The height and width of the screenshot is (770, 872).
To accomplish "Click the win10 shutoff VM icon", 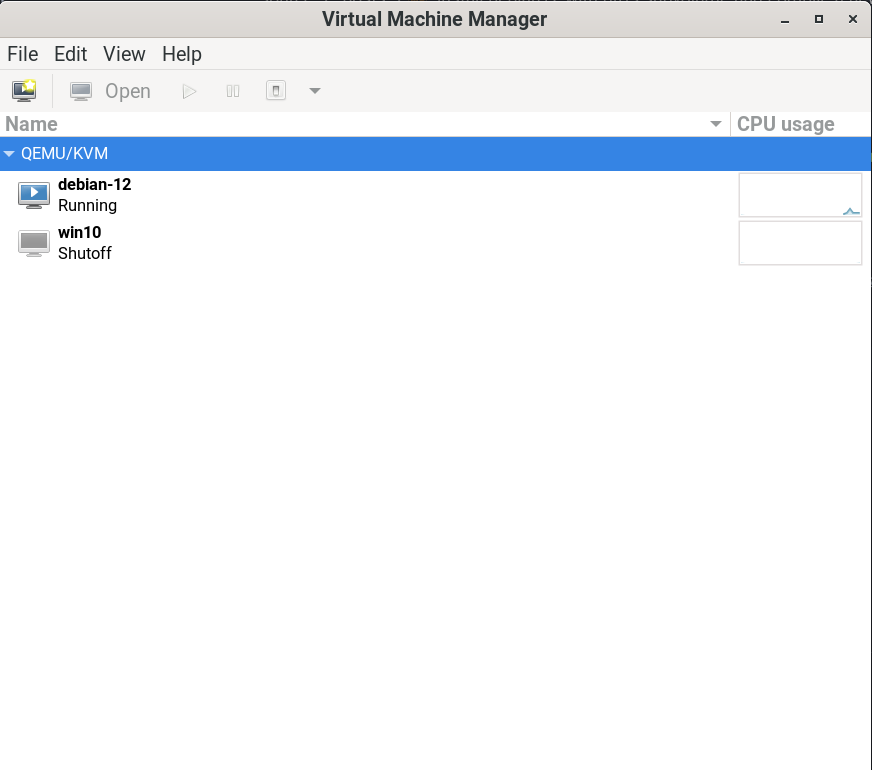I will pyautogui.click(x=34, y=243).
